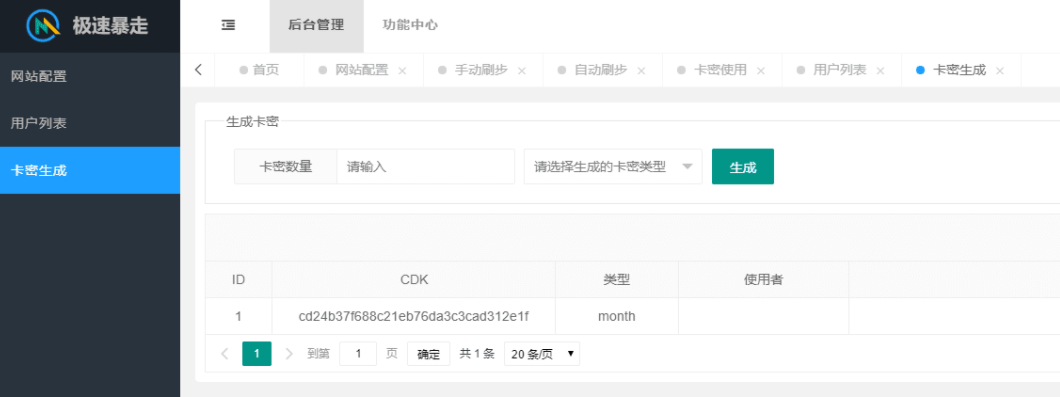Click page number 1 button
The image size is (1060, 397).
(257, 354)
